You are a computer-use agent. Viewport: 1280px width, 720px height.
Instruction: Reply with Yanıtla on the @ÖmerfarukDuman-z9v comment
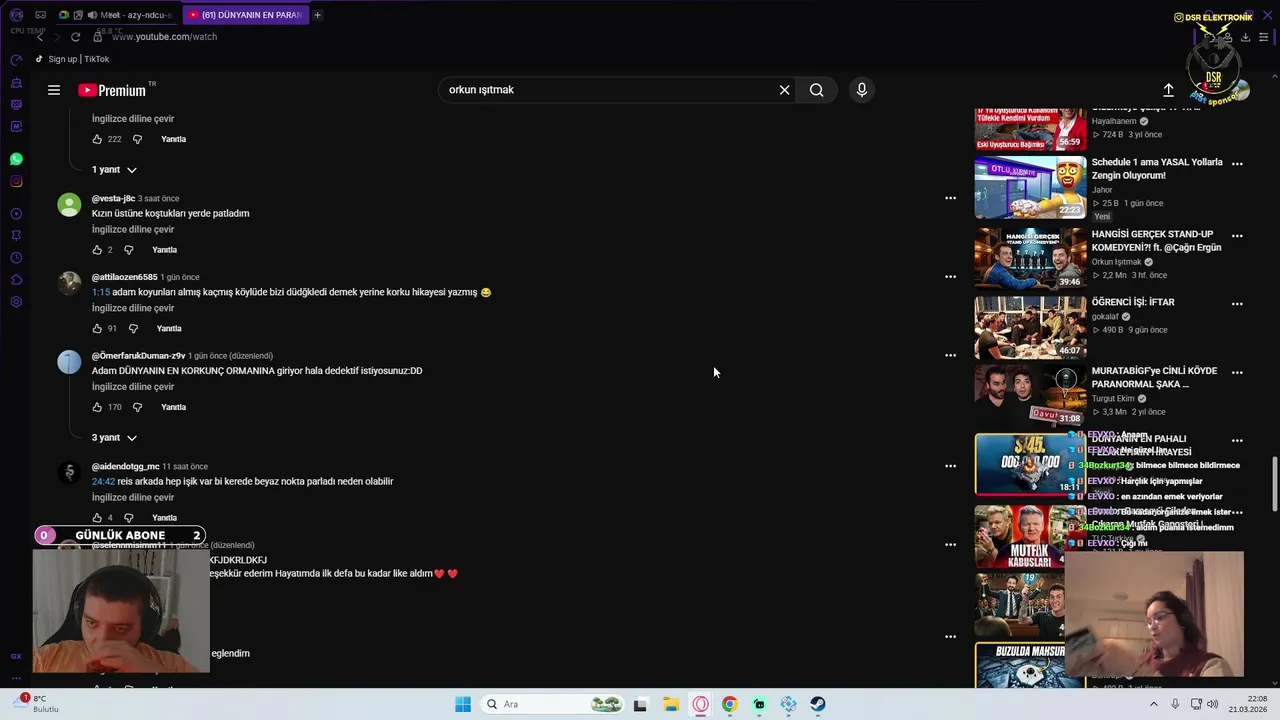click(174, 407)
